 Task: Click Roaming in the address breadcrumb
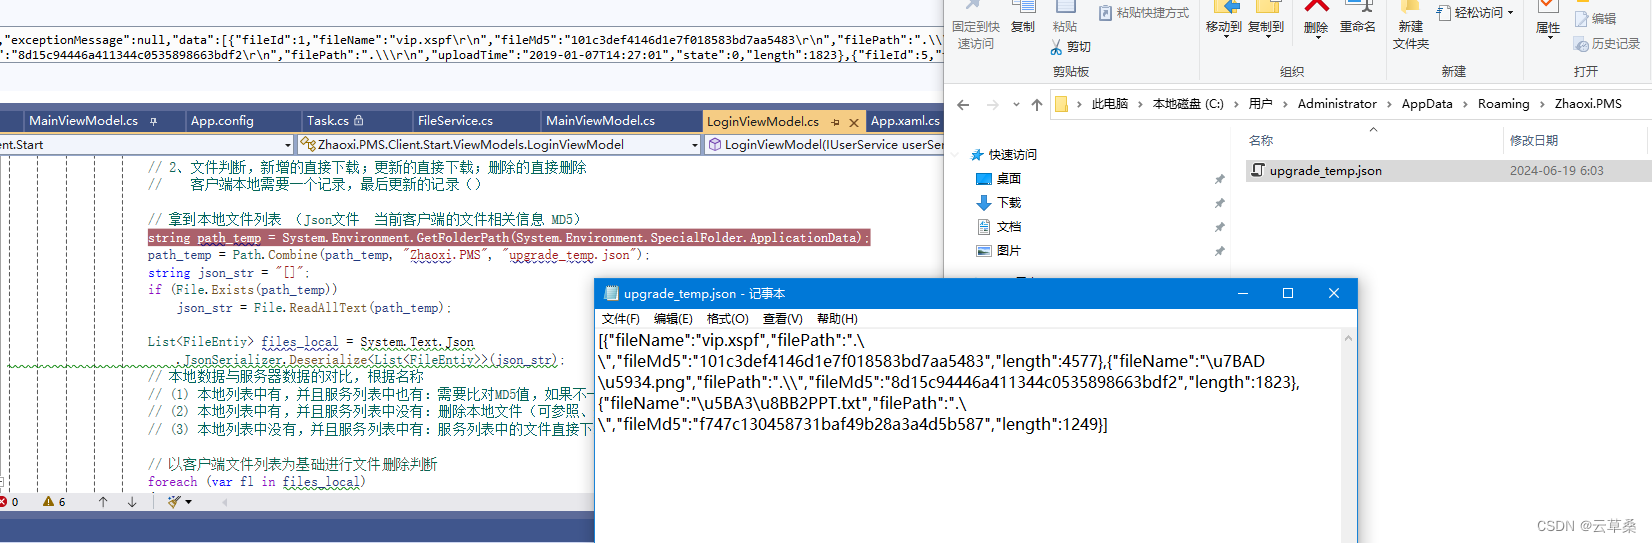pos(1503,104)
